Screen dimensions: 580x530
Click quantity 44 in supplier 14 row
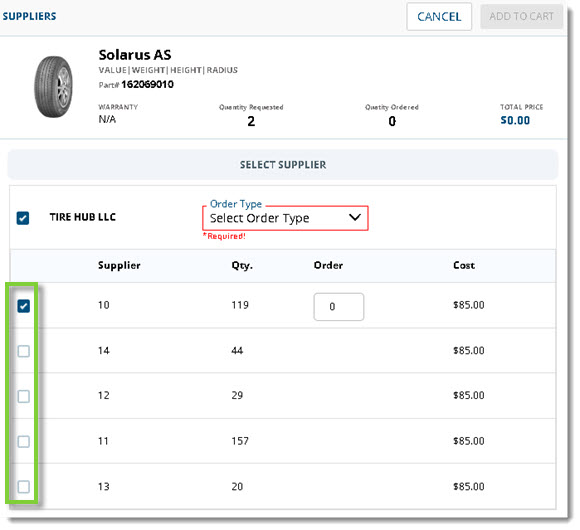[237, 350]
